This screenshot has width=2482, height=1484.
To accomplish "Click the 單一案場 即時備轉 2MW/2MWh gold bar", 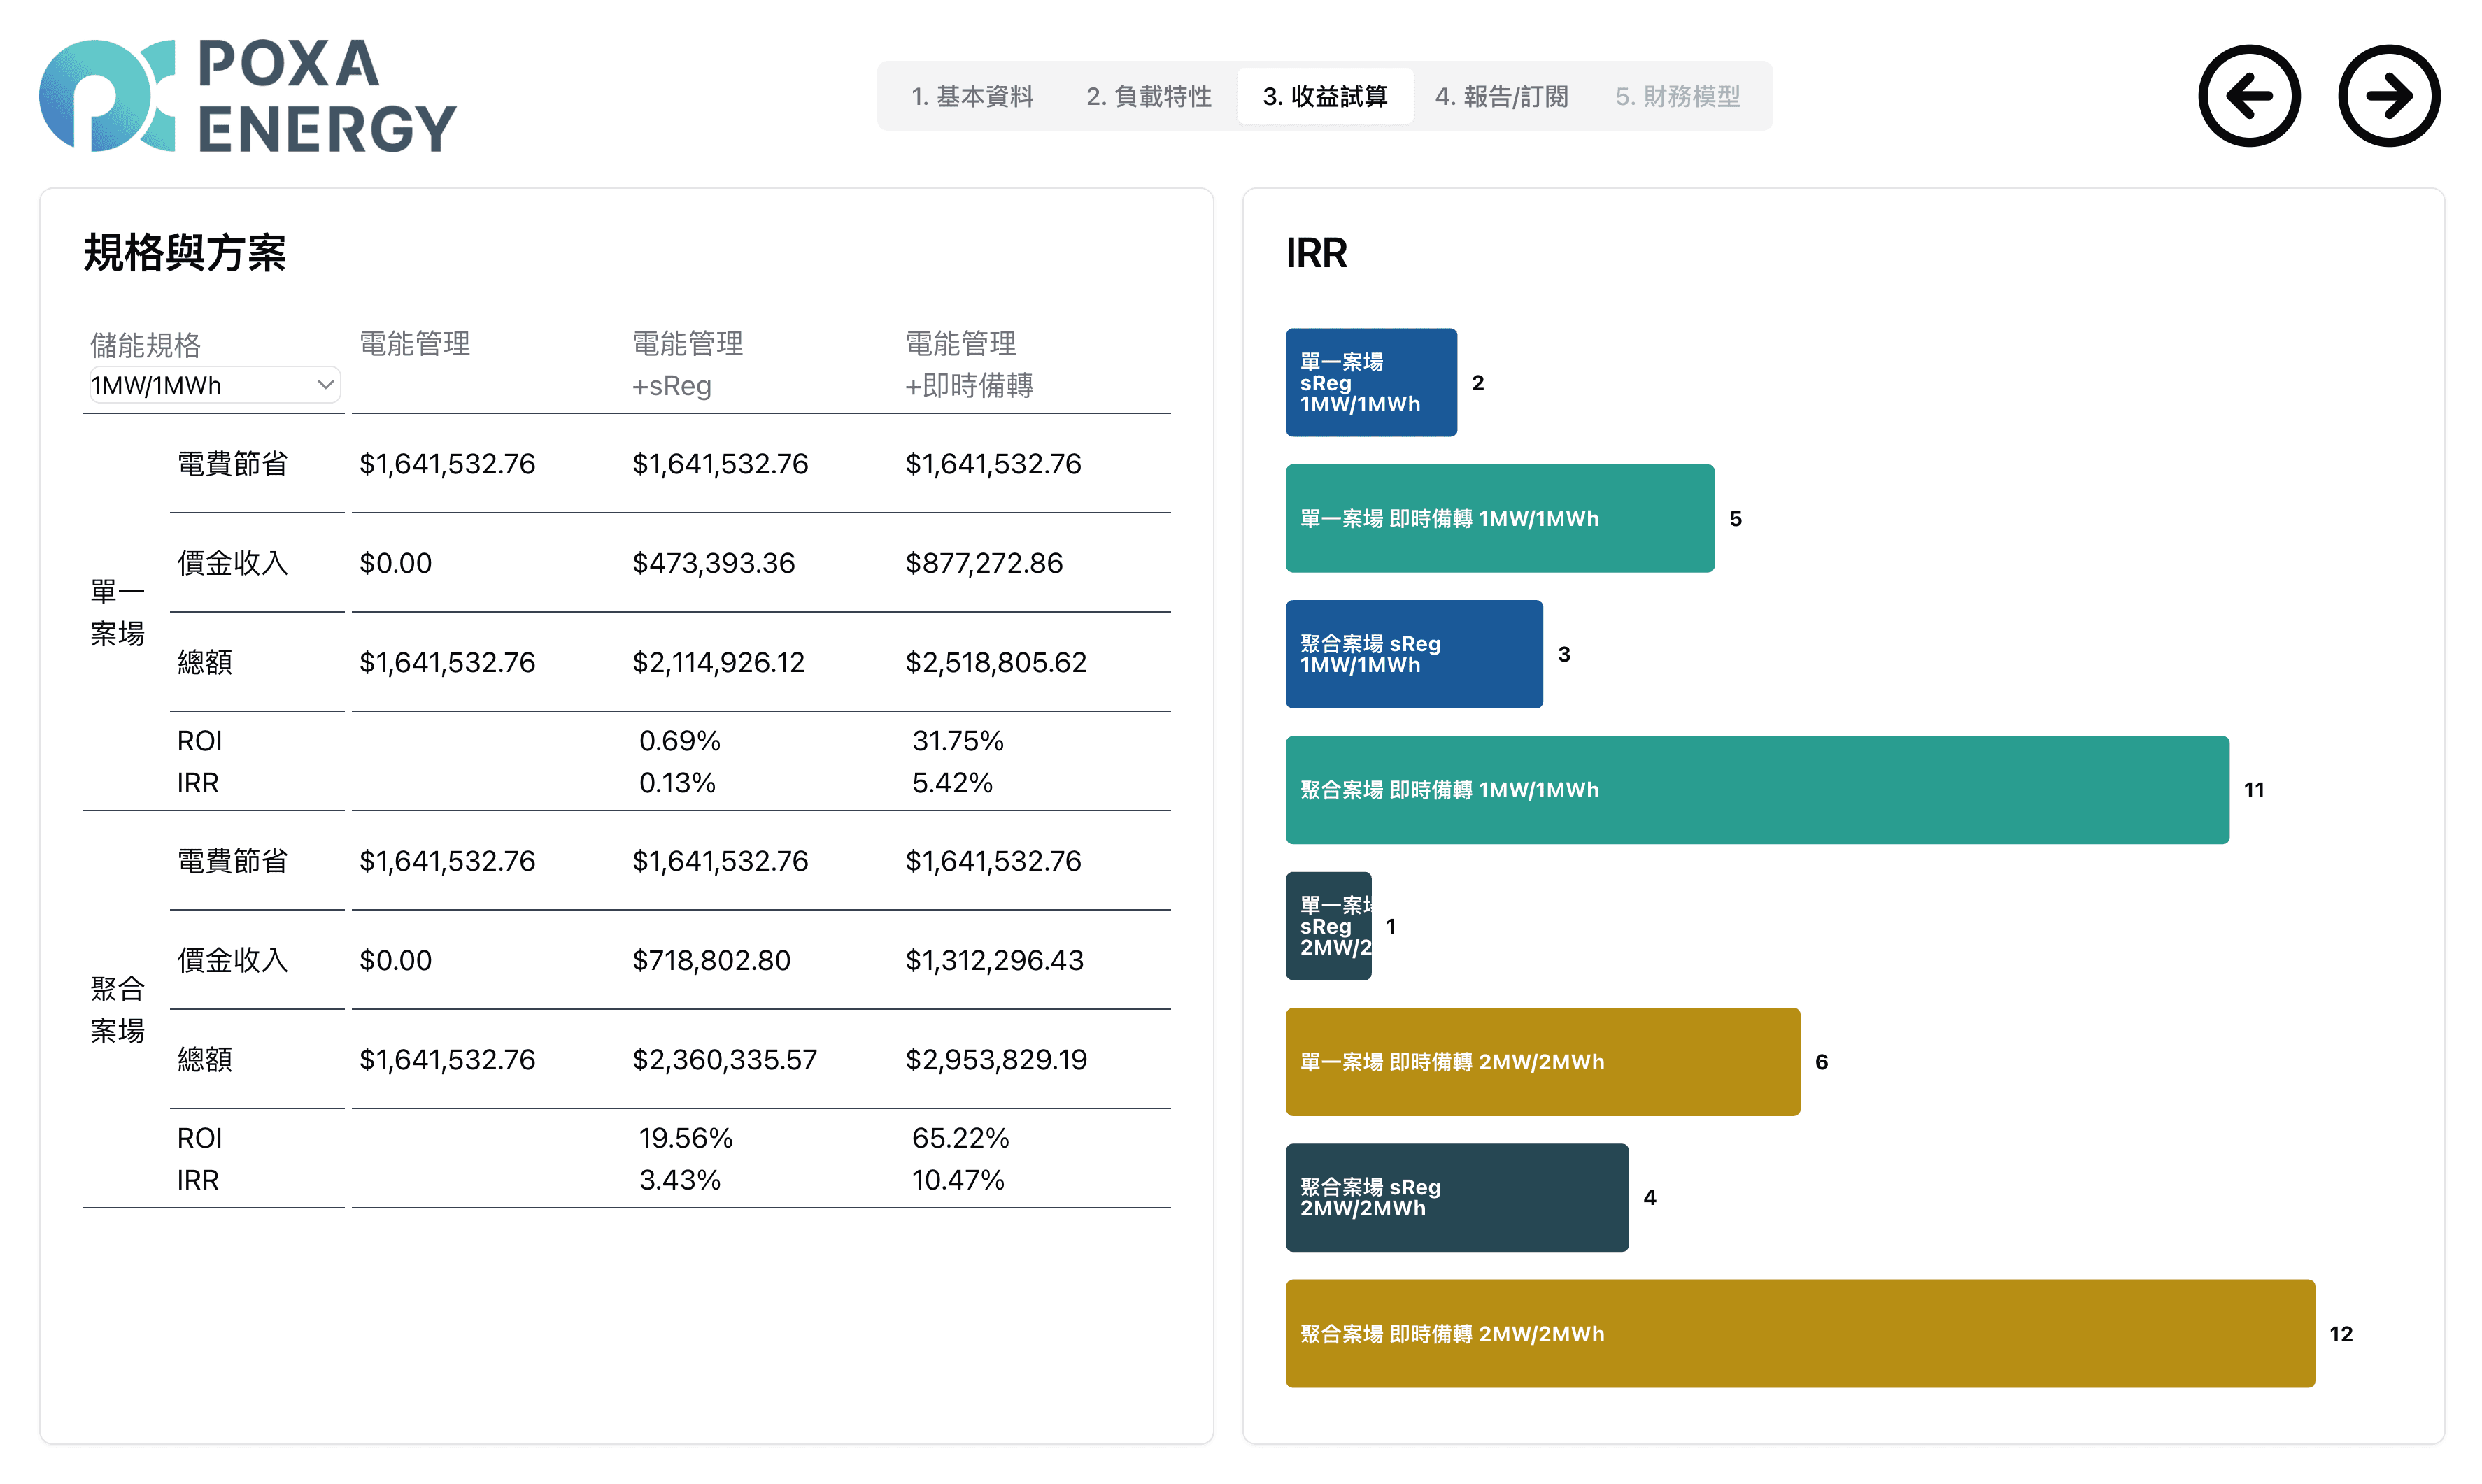I will (1542, 1062).
